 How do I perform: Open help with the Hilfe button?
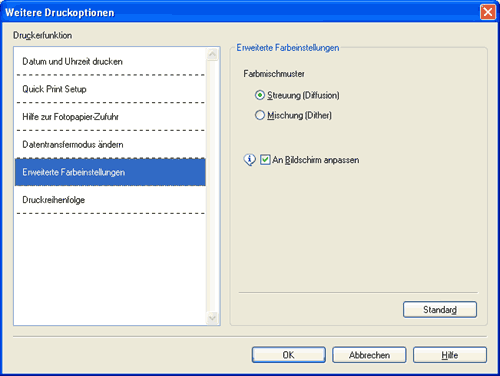tap(450, 355)
